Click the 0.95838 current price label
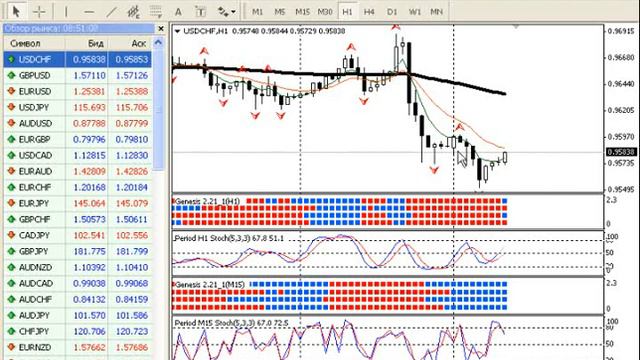 (621, 152)
